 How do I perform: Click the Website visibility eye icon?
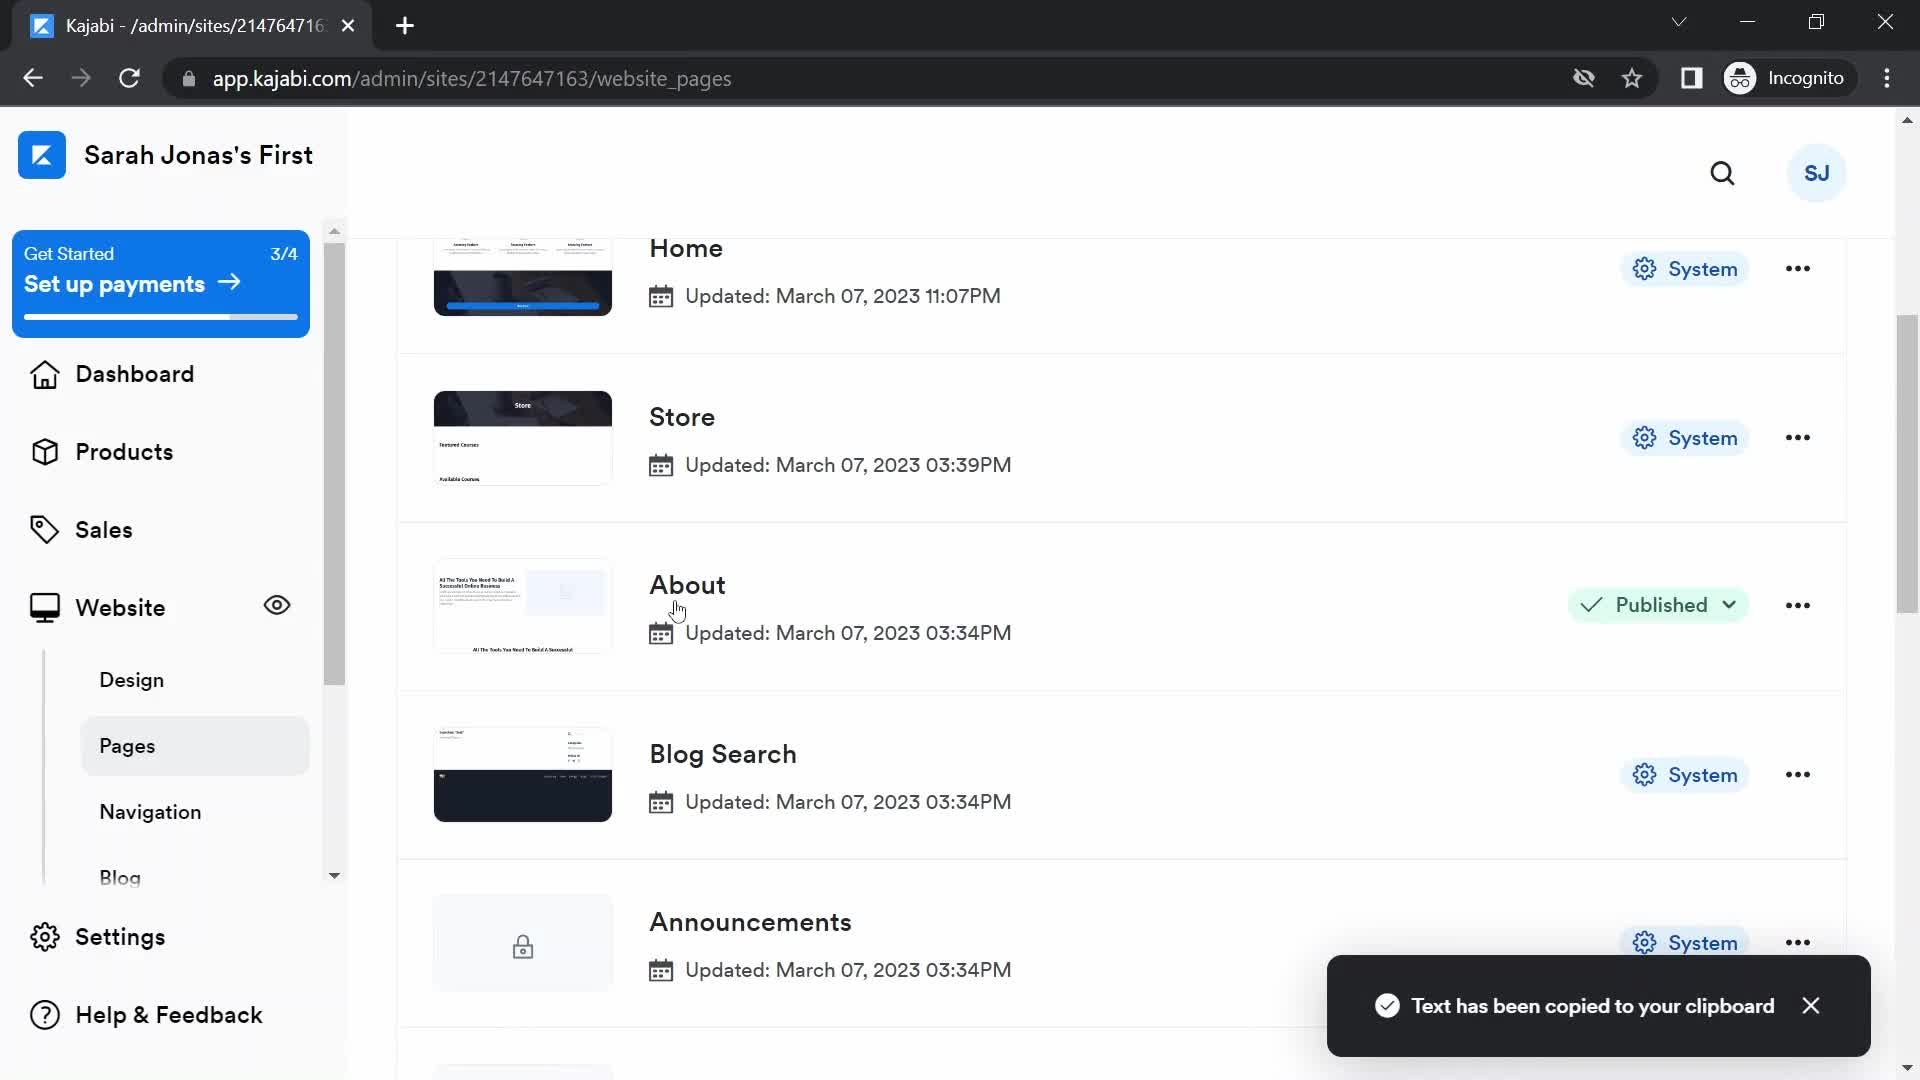click(x=277, y=607)
